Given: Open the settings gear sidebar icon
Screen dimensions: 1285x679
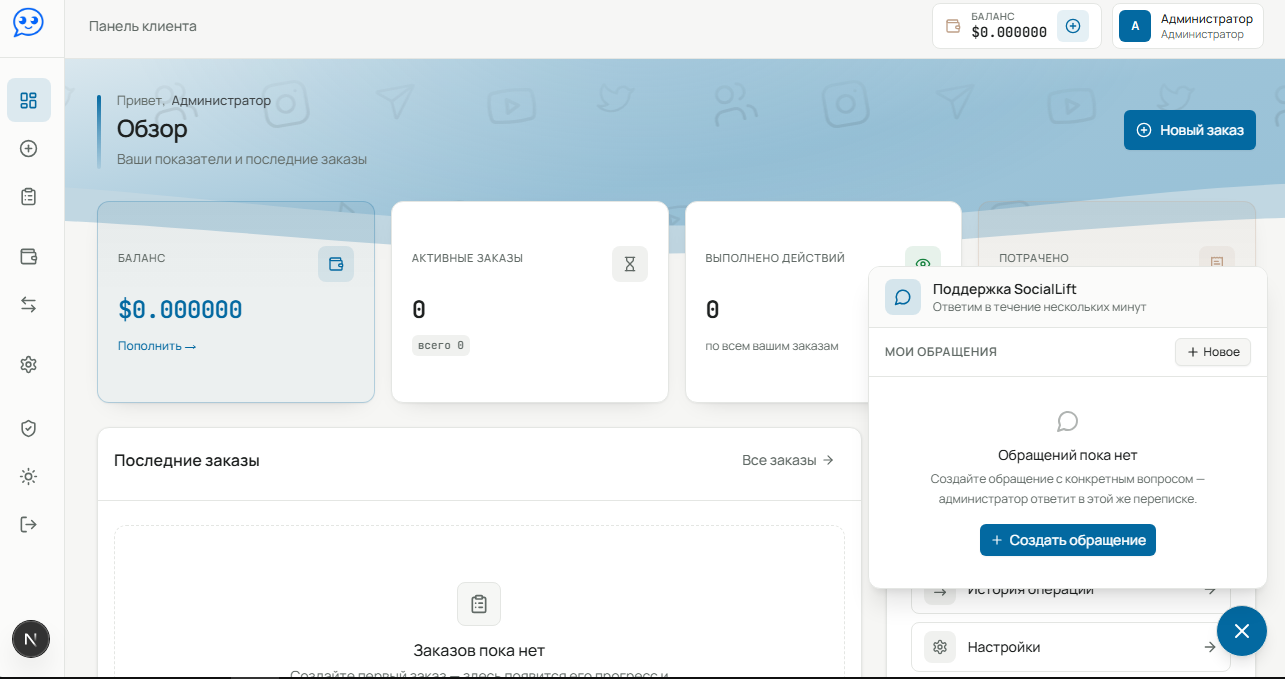Looking at the screenshot, I should tap(29, 364).
